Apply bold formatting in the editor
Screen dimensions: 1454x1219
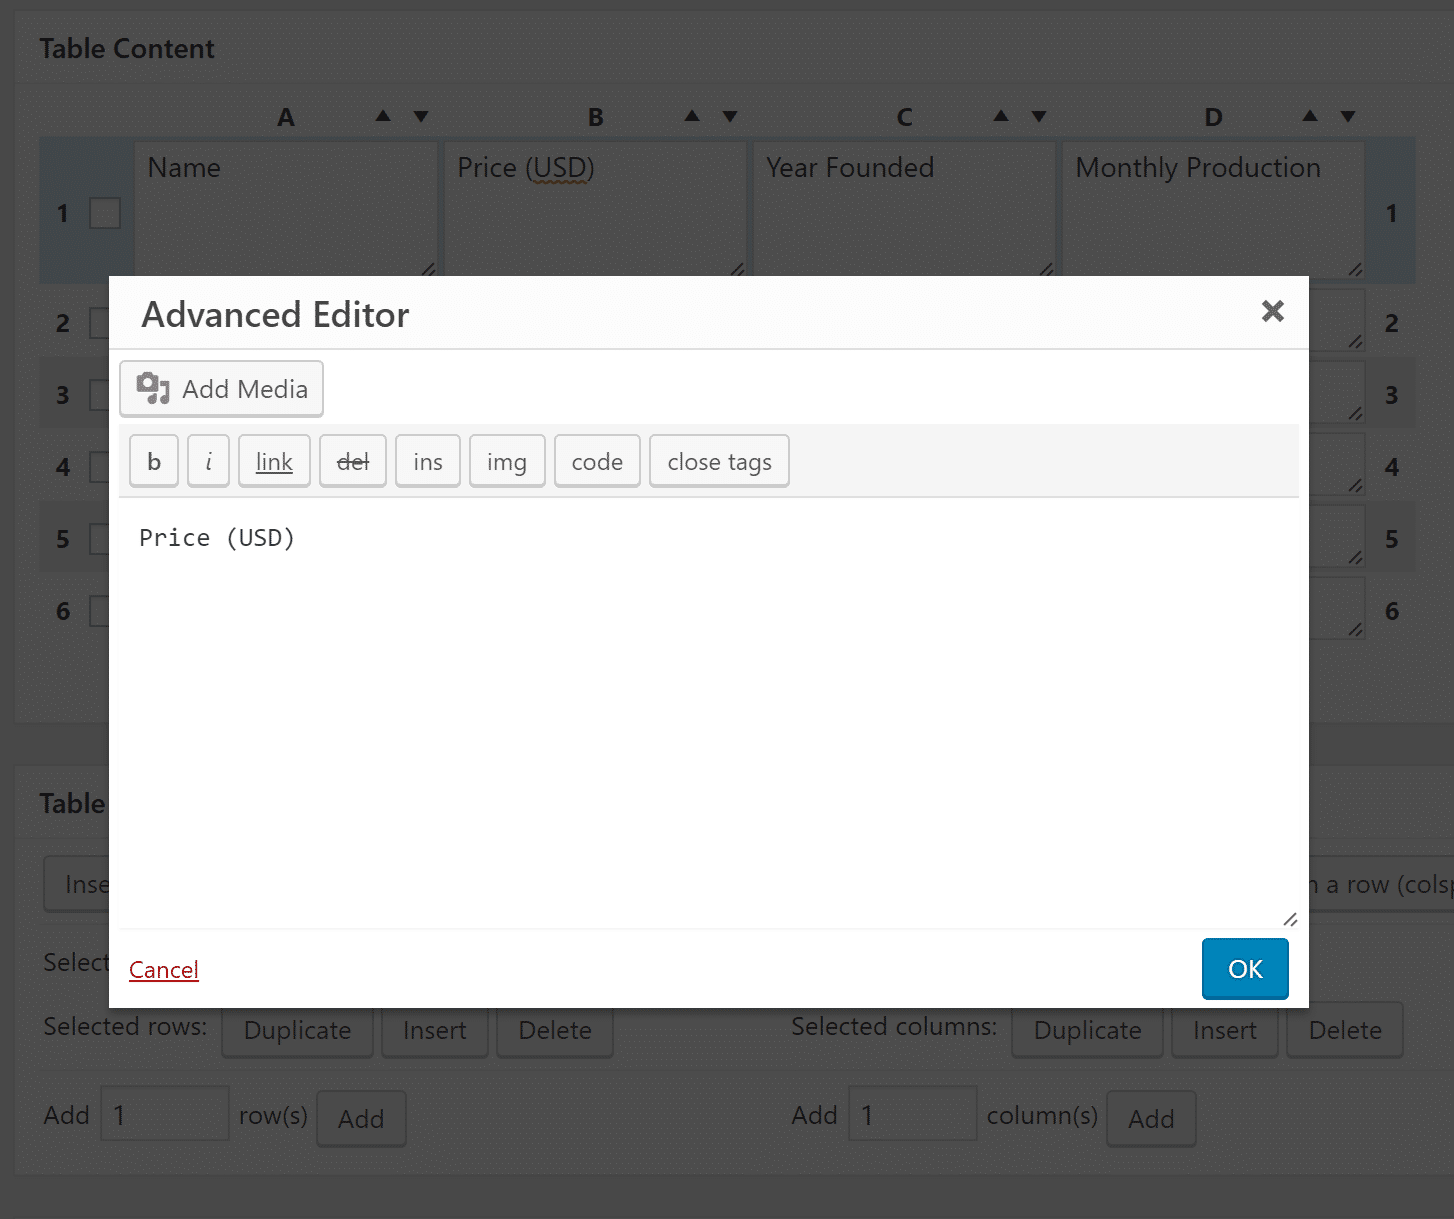pos(153,461)
